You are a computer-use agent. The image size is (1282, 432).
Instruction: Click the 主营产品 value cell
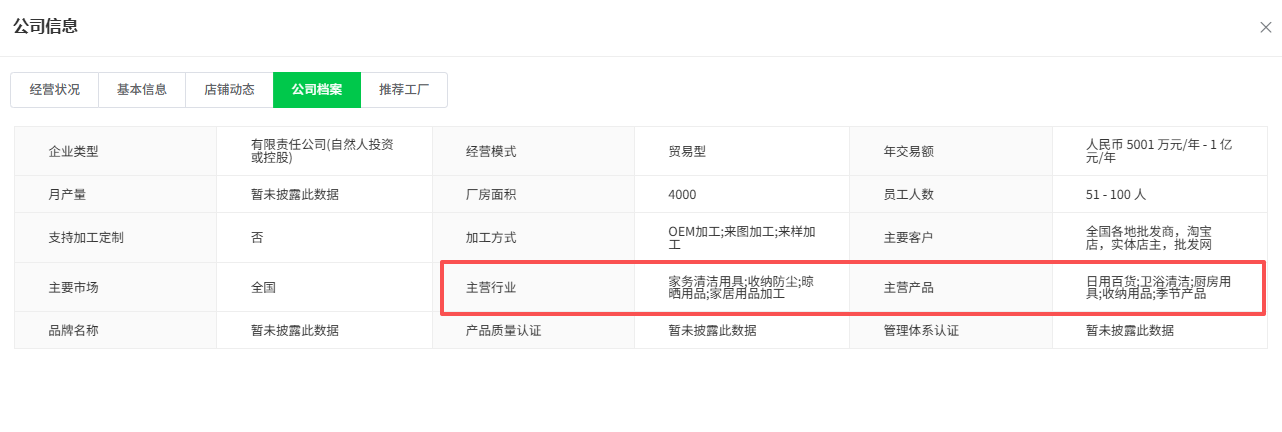point(1160,287)
